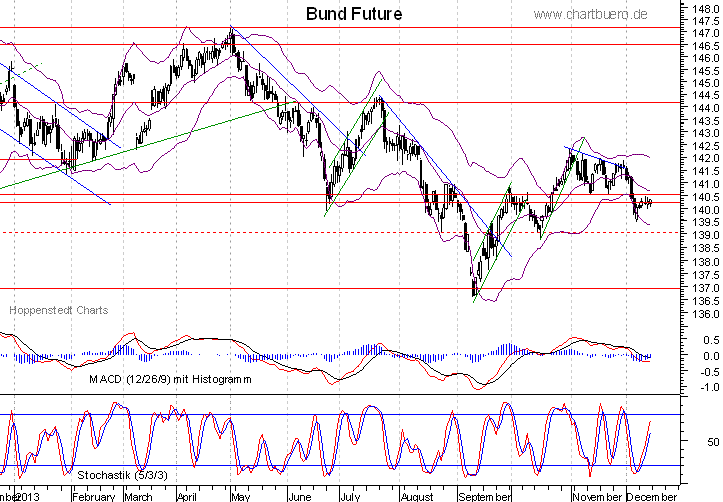
Task: Click the "November" month label
Action: [597, 497]
